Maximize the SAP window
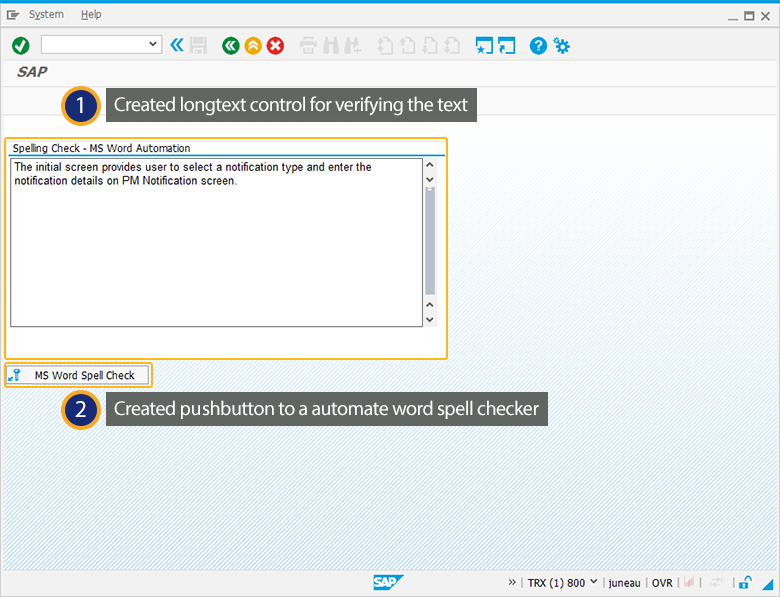The height and width of the screenshot is (597, 780). tap(749, 16)
